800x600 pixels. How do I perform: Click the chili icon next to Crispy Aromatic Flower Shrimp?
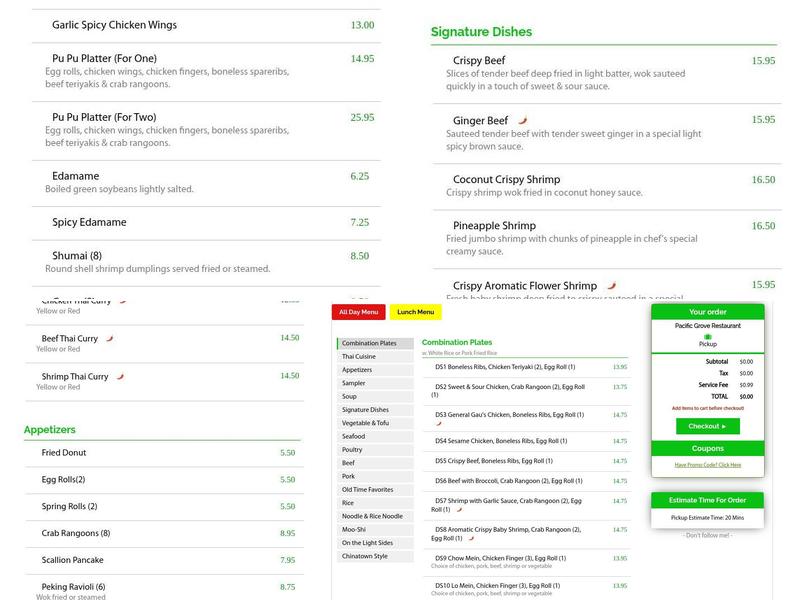(612, 286)
